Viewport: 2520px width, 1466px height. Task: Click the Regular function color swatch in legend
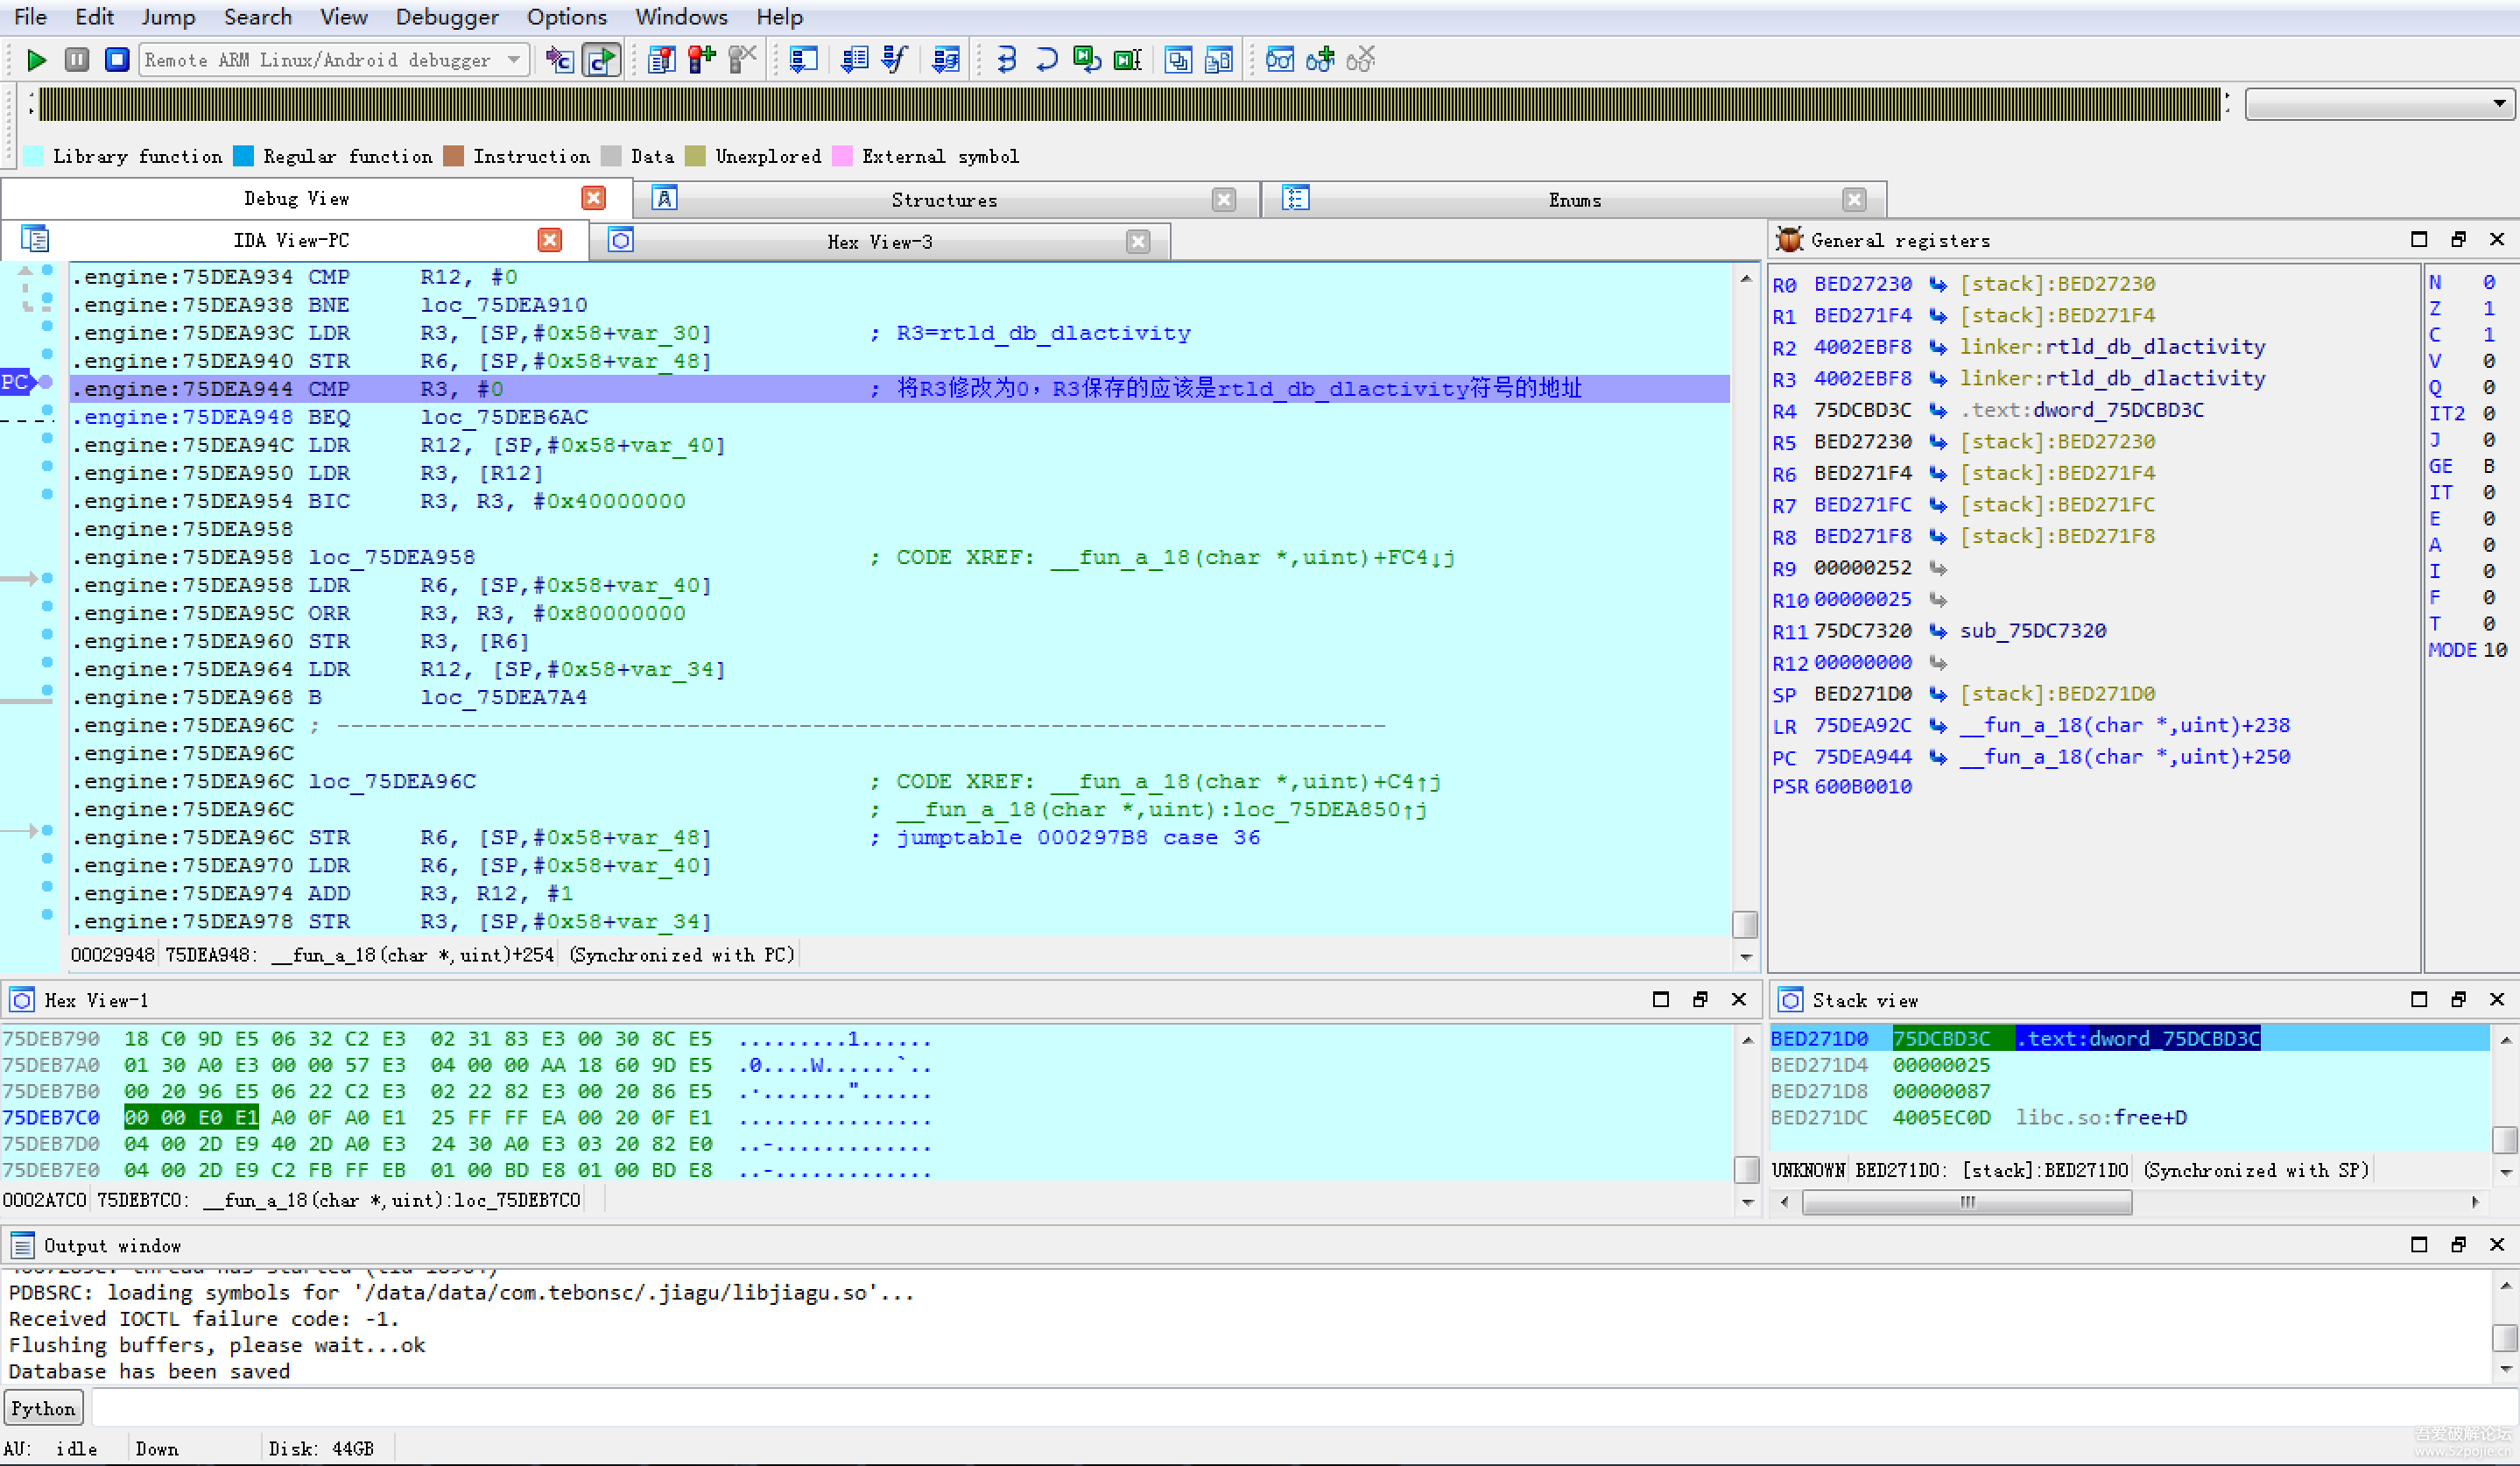point(243,156)
